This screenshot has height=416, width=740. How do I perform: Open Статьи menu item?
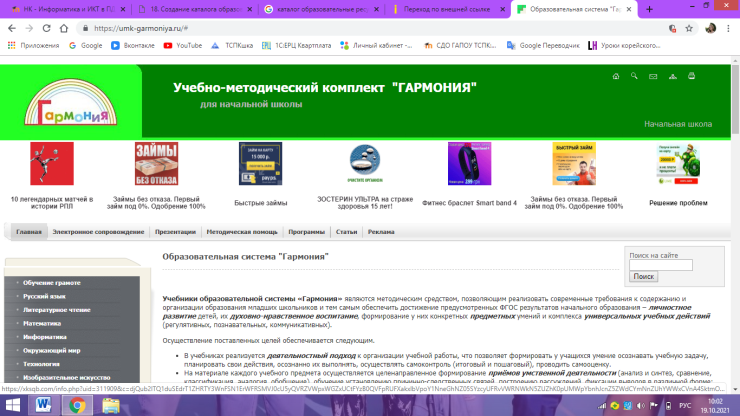[x=346, y=232]
